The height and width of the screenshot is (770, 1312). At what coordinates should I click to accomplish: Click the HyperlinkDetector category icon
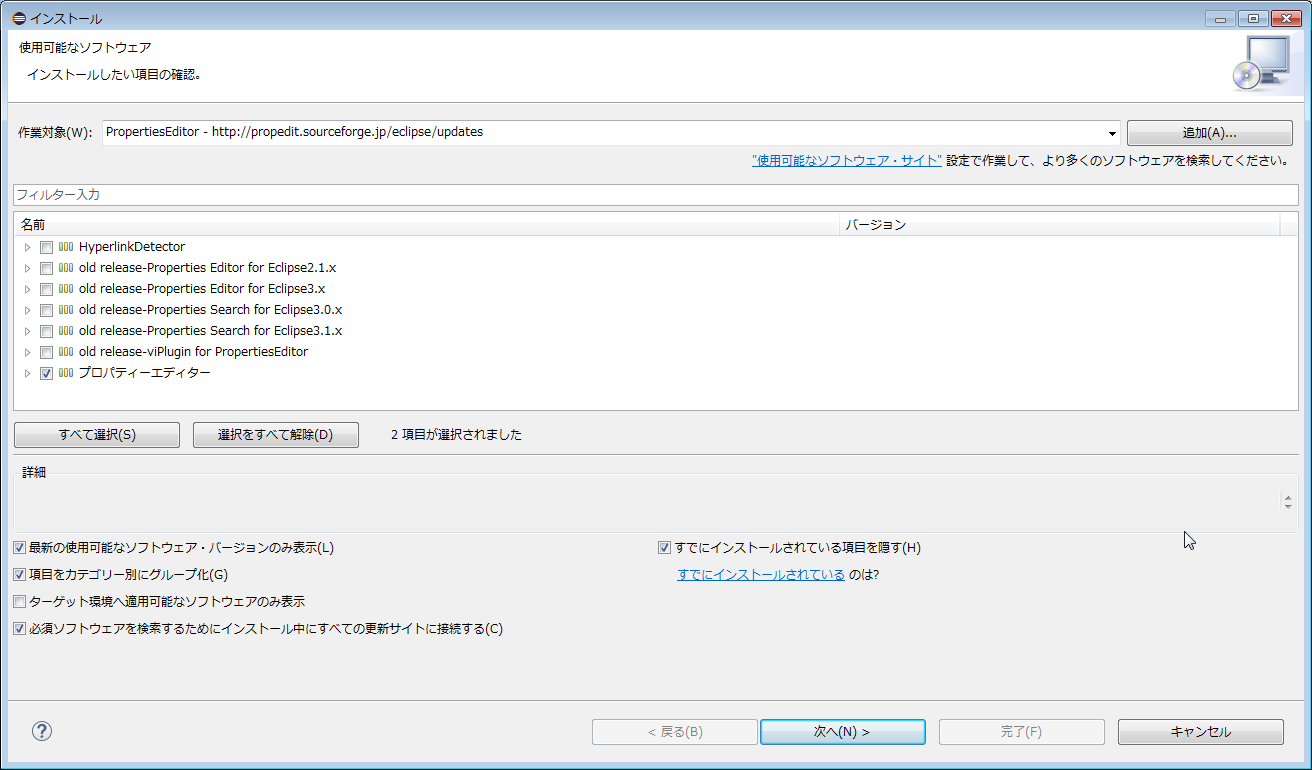[x=66, y=247]
